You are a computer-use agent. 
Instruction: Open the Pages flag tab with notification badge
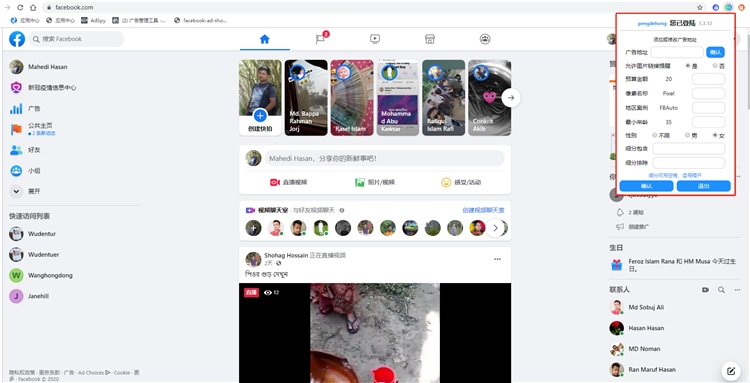pos(320,39)
